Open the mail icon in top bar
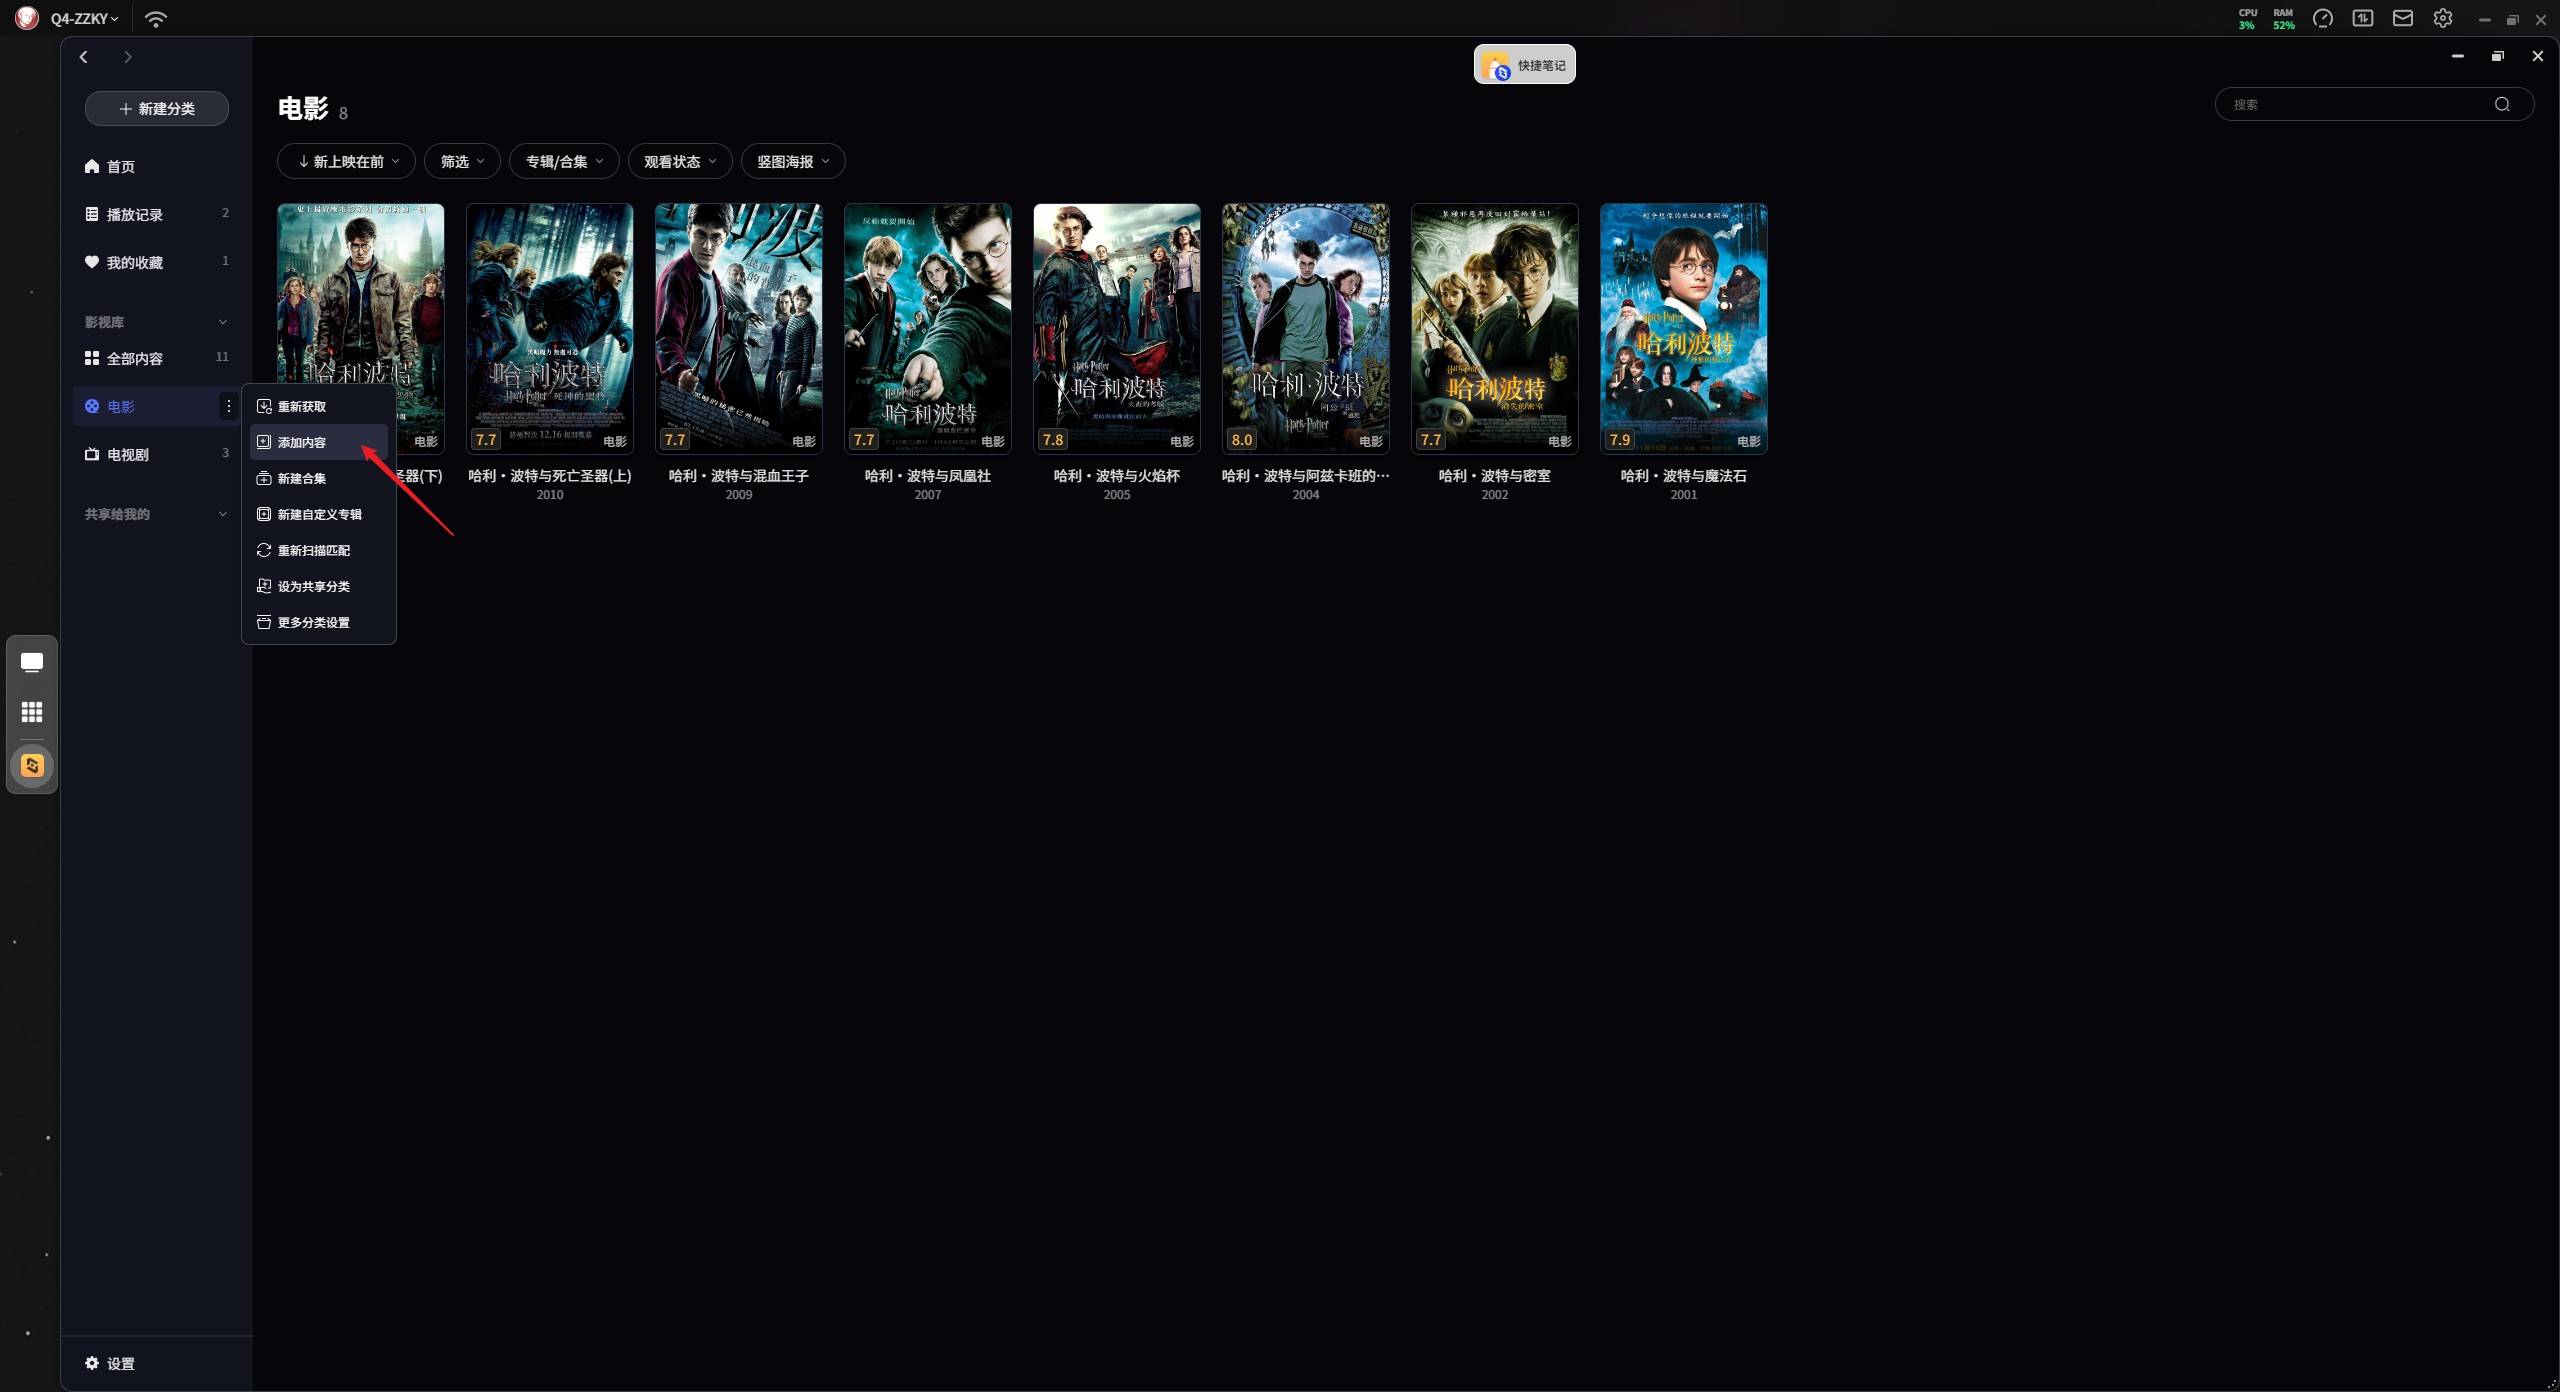 coord(2403,18)
